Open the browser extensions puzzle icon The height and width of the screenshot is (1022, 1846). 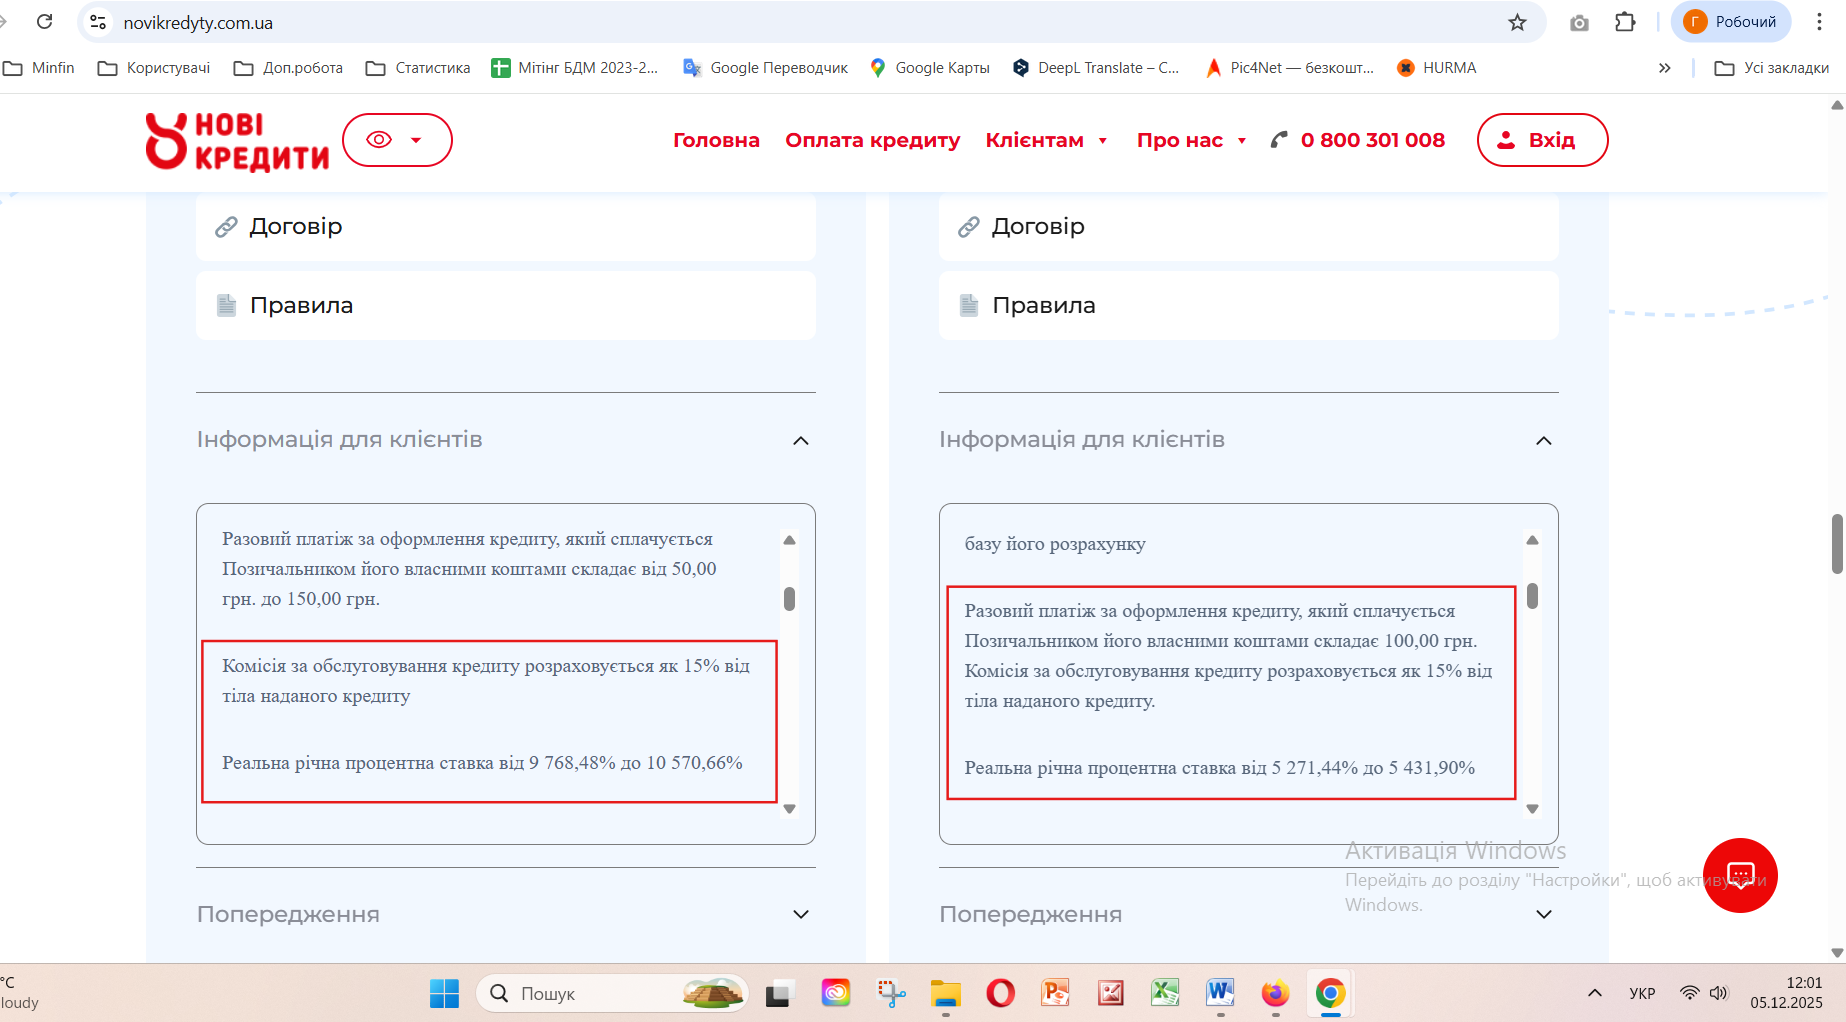[1625, 22]
